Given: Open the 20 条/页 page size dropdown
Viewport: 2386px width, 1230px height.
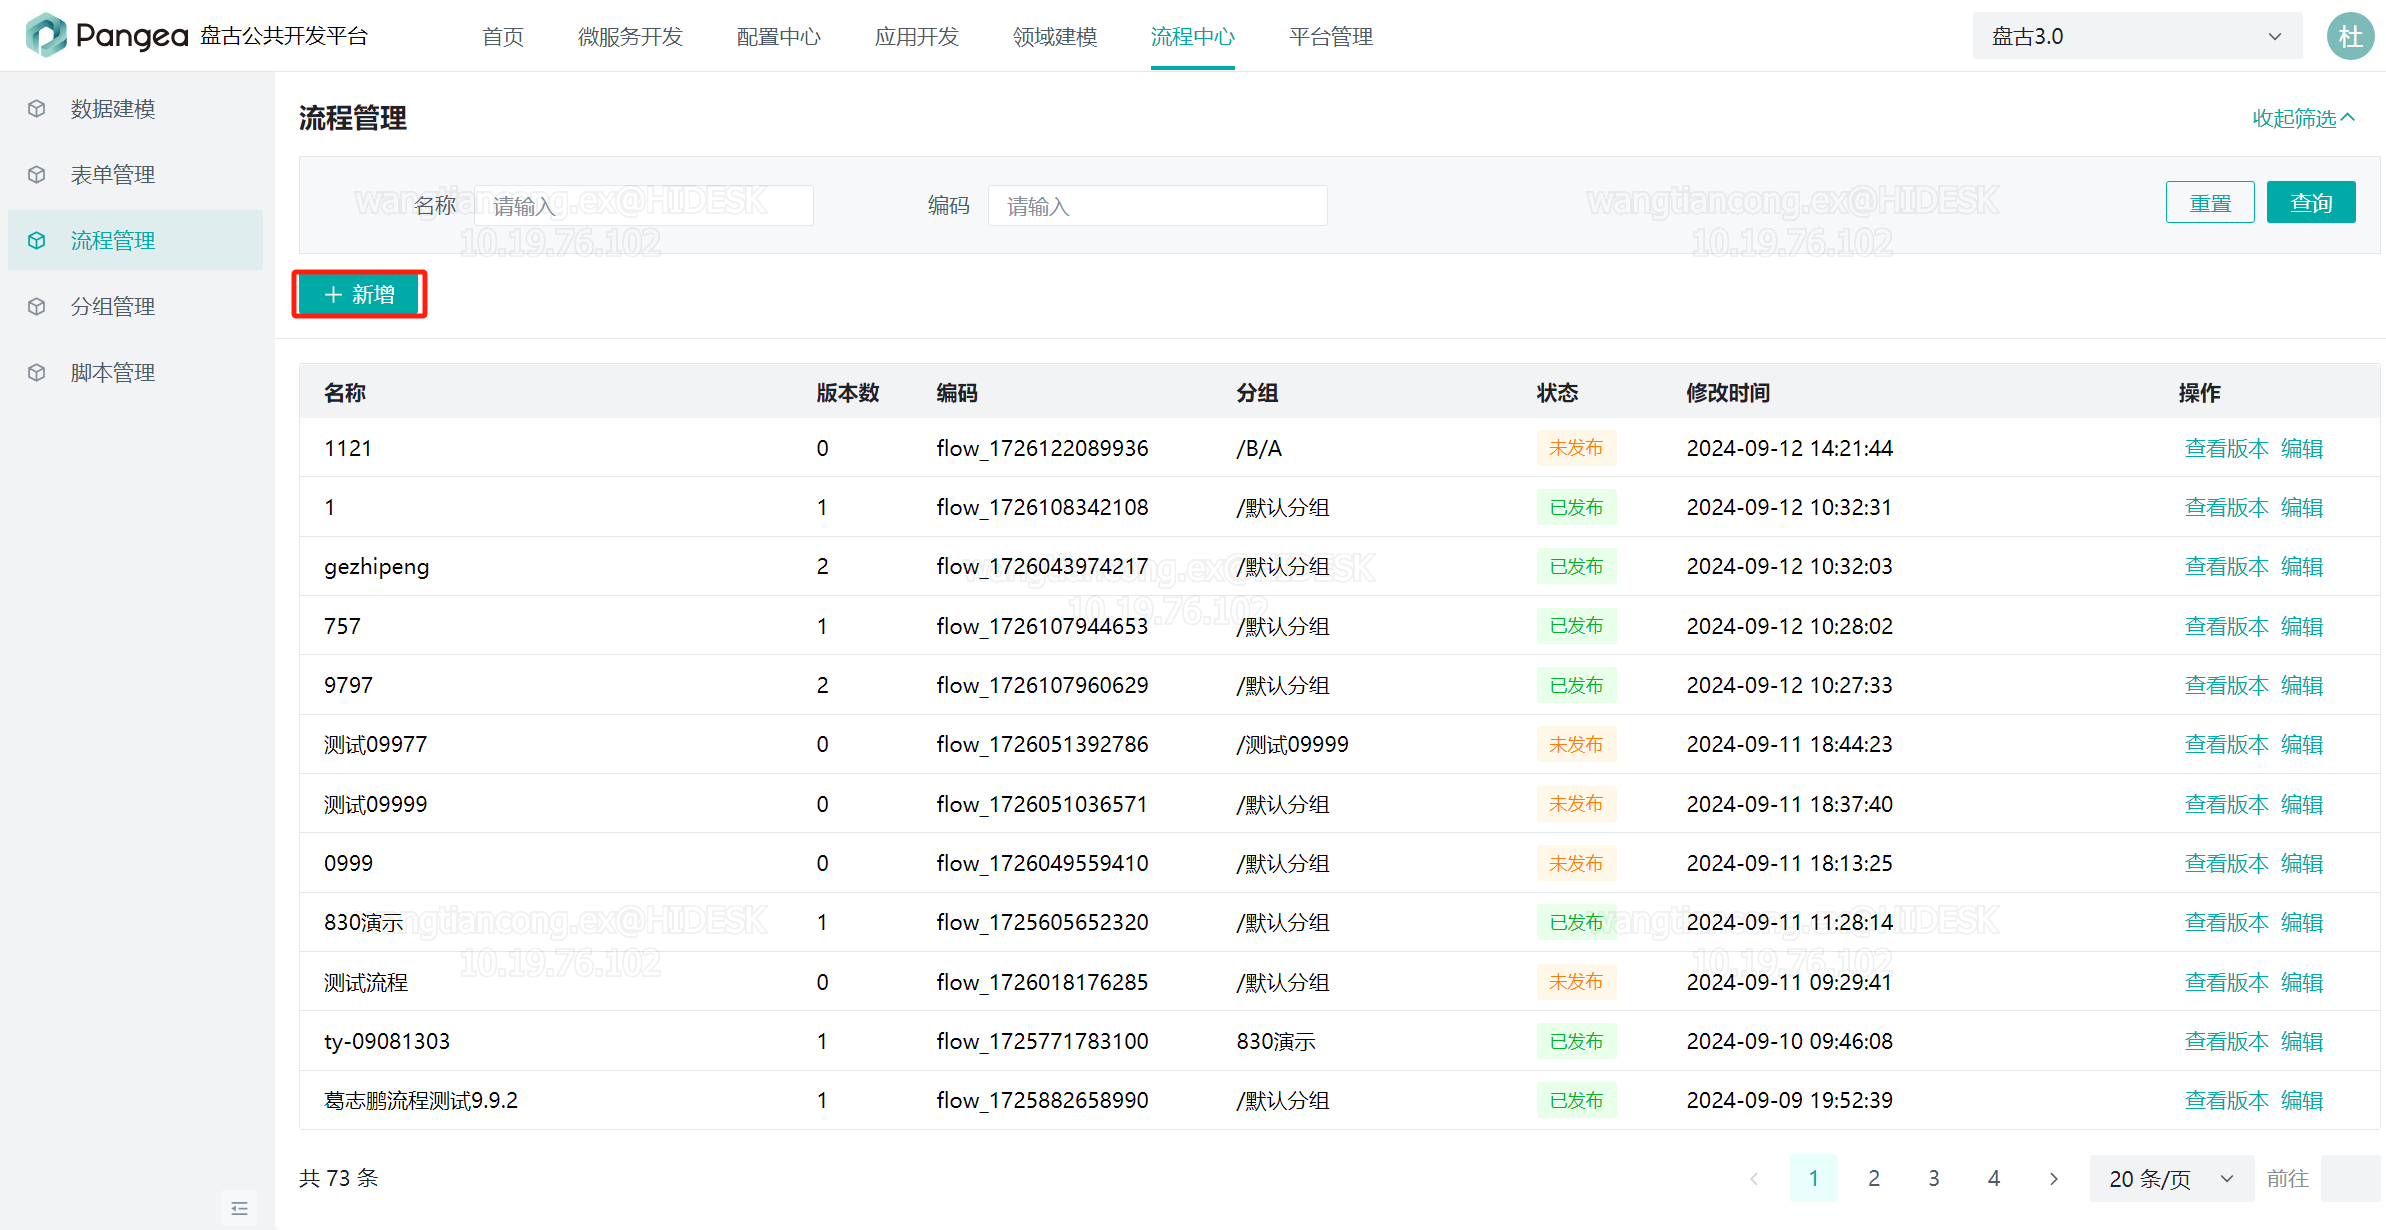Looking at the screenshot, I should (2171, 1179).
